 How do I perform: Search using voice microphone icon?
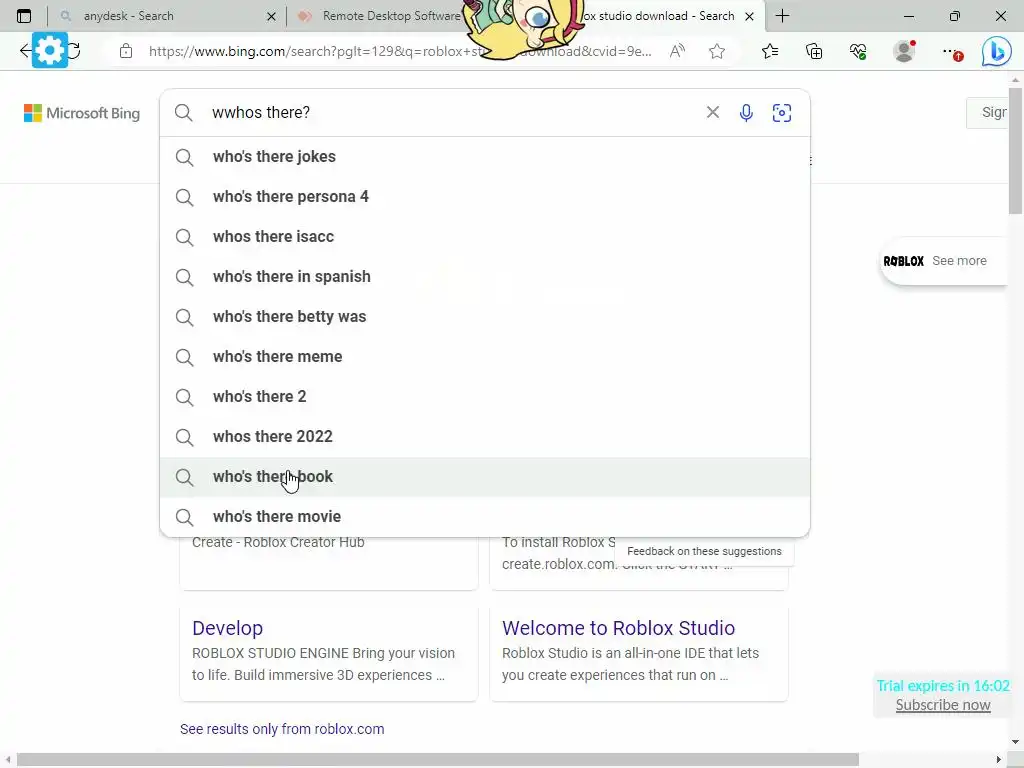746,112
